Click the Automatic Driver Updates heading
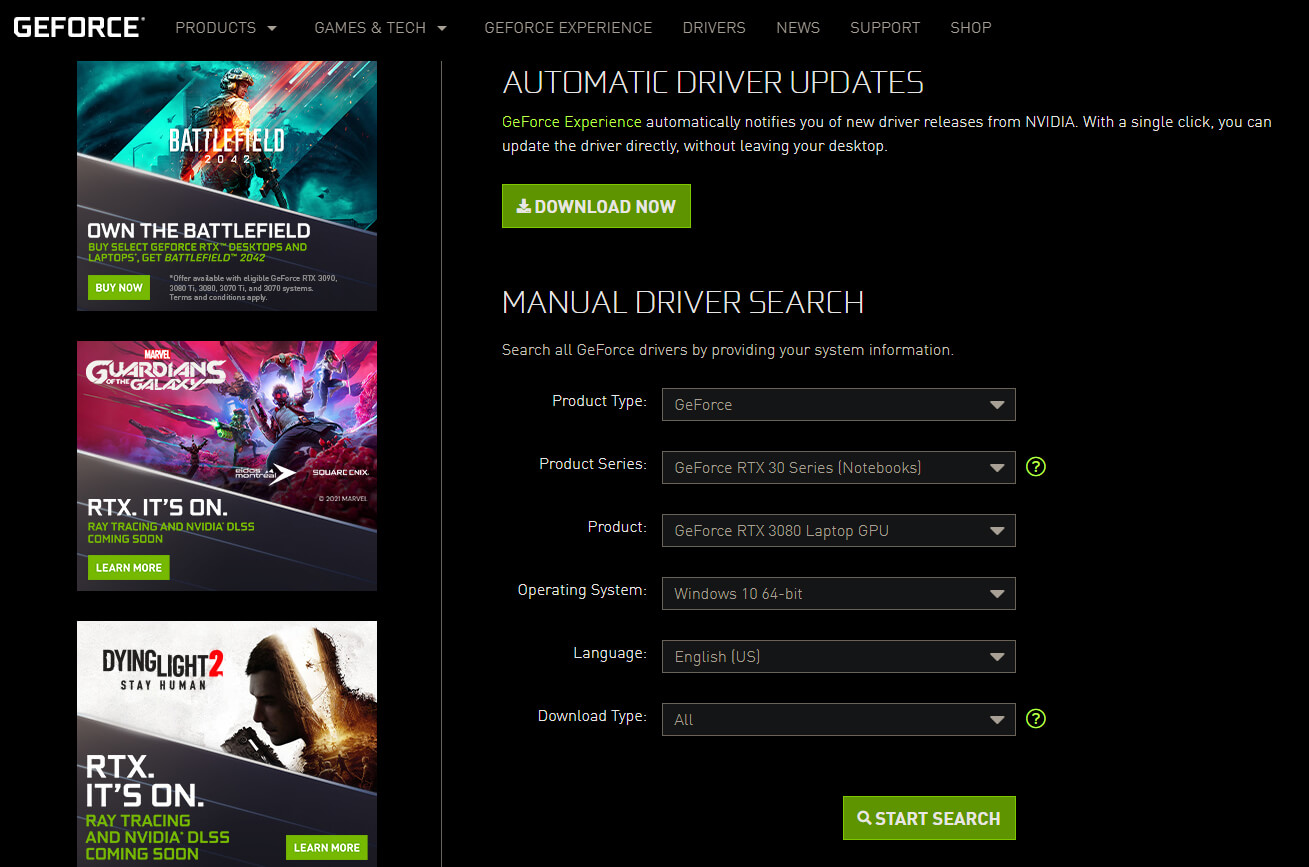This screenshot has height=867, width=1309. pos(713,82)
